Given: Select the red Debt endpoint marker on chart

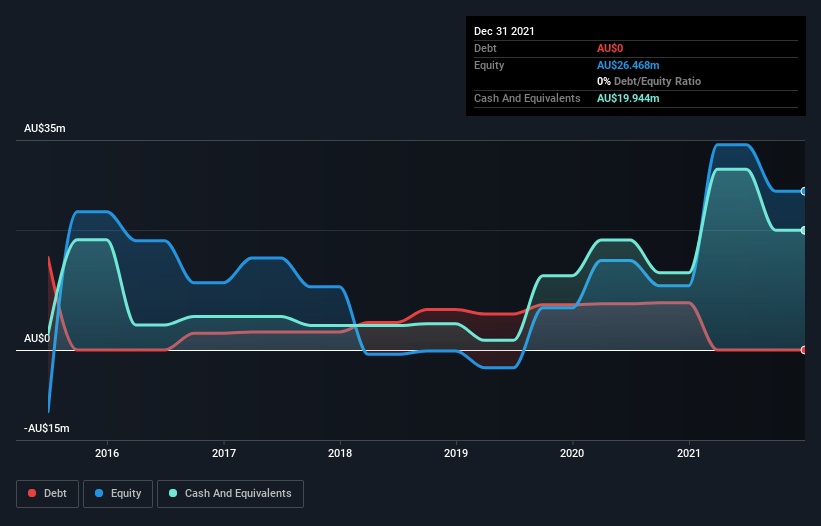Looking at the screenshot, I should point(804,350).
